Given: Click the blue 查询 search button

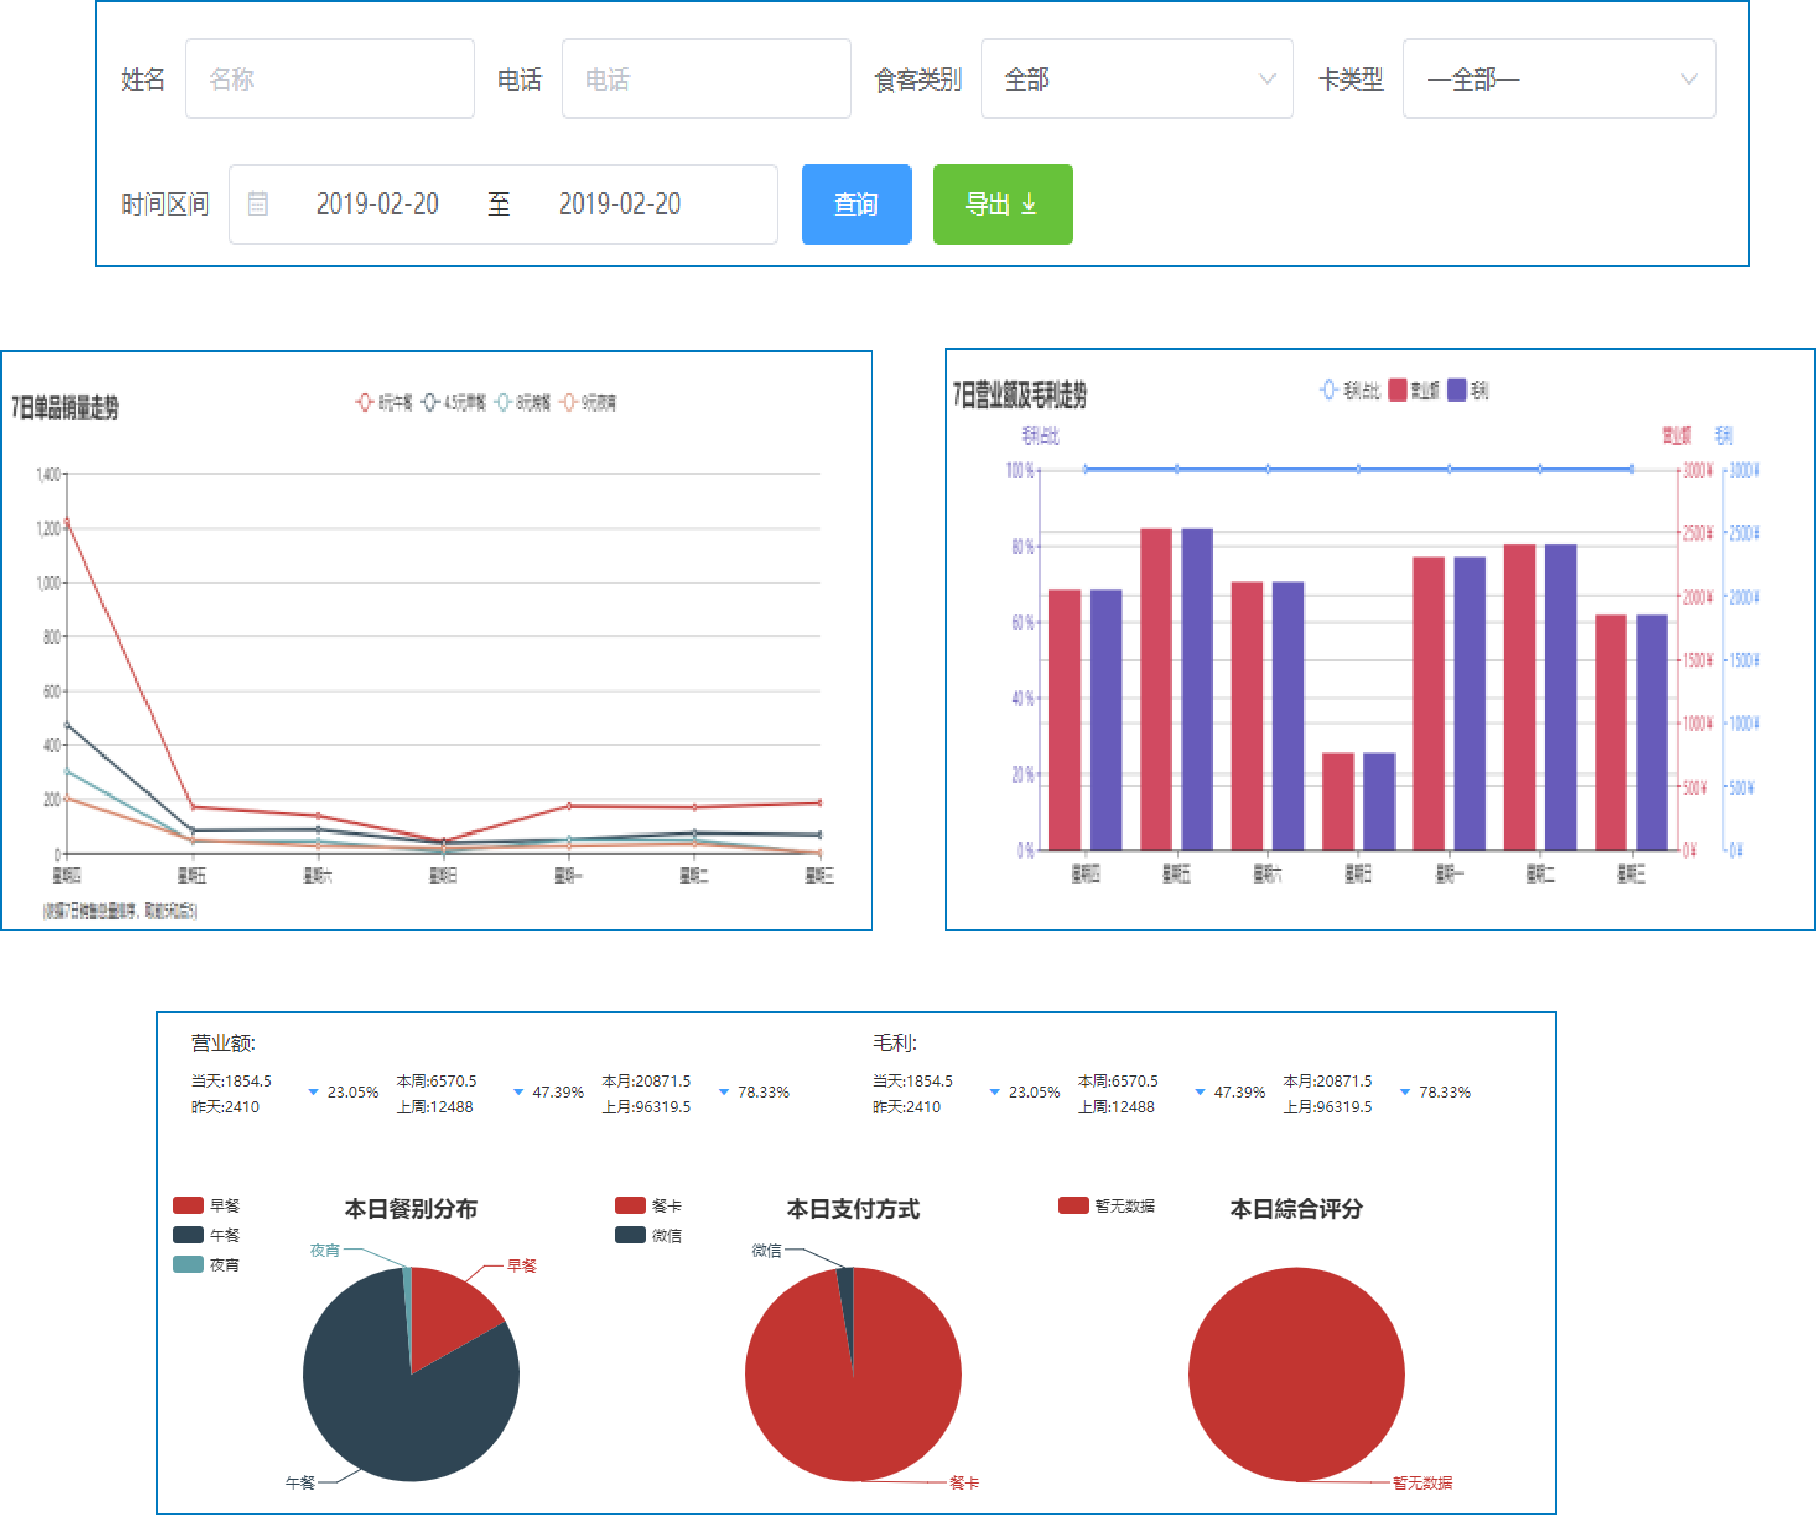Looking at the screenshot, I should coord(856,204).
